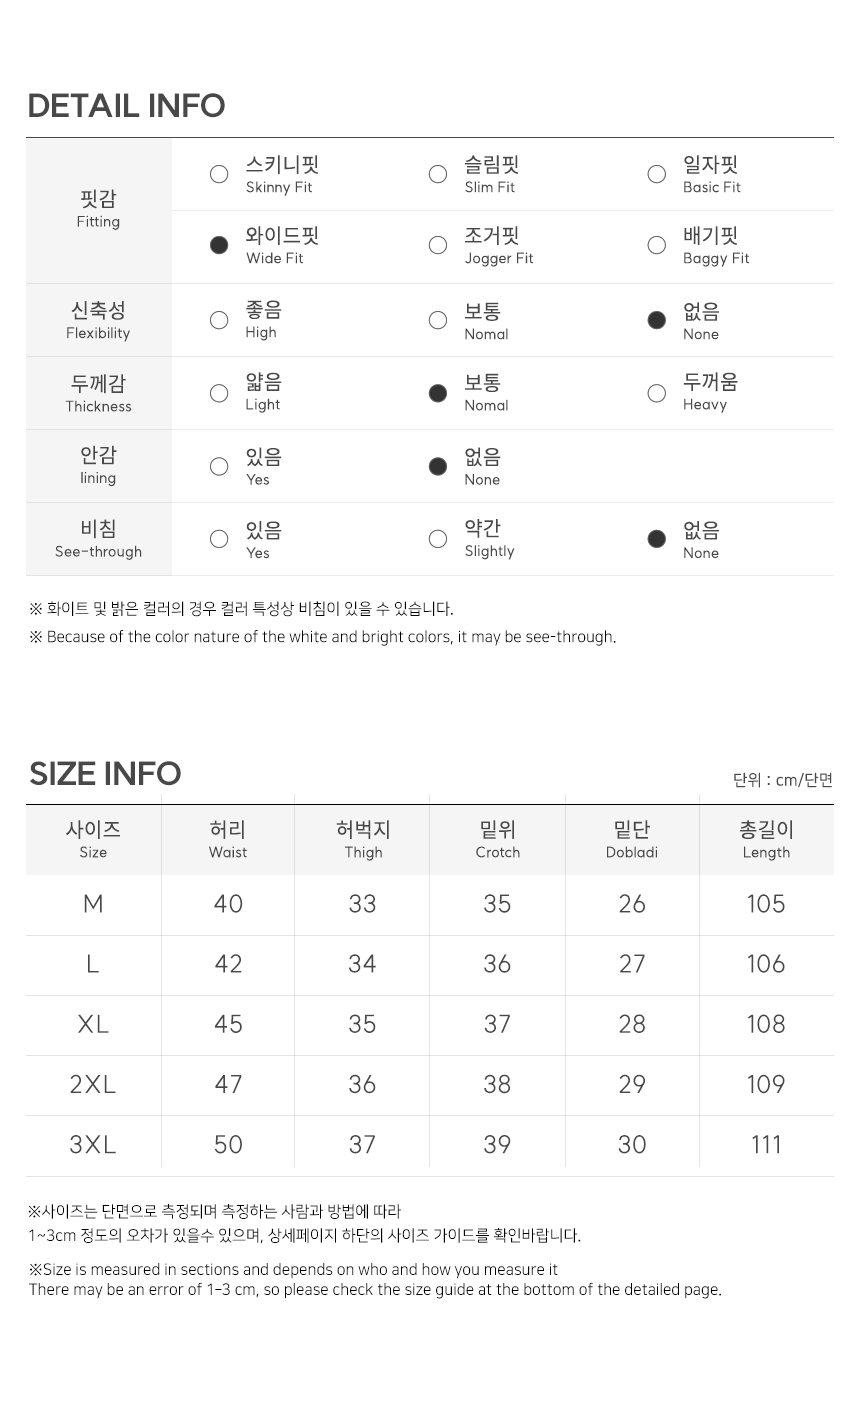Viewport: 860px width, 1414px height.
Task: Select Nomal for Thickness
Action: [437, 393]
